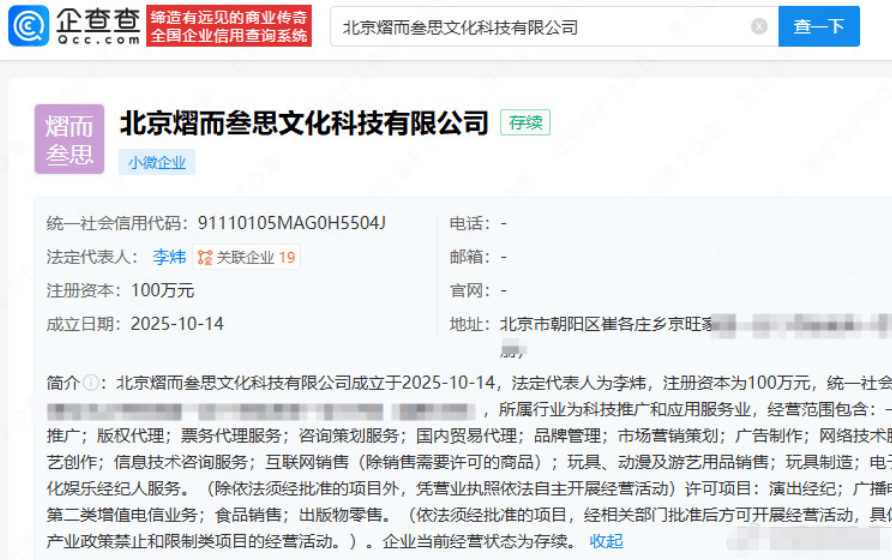Focus the company name search field
This screenshot has height=560, width=892.
540,27
